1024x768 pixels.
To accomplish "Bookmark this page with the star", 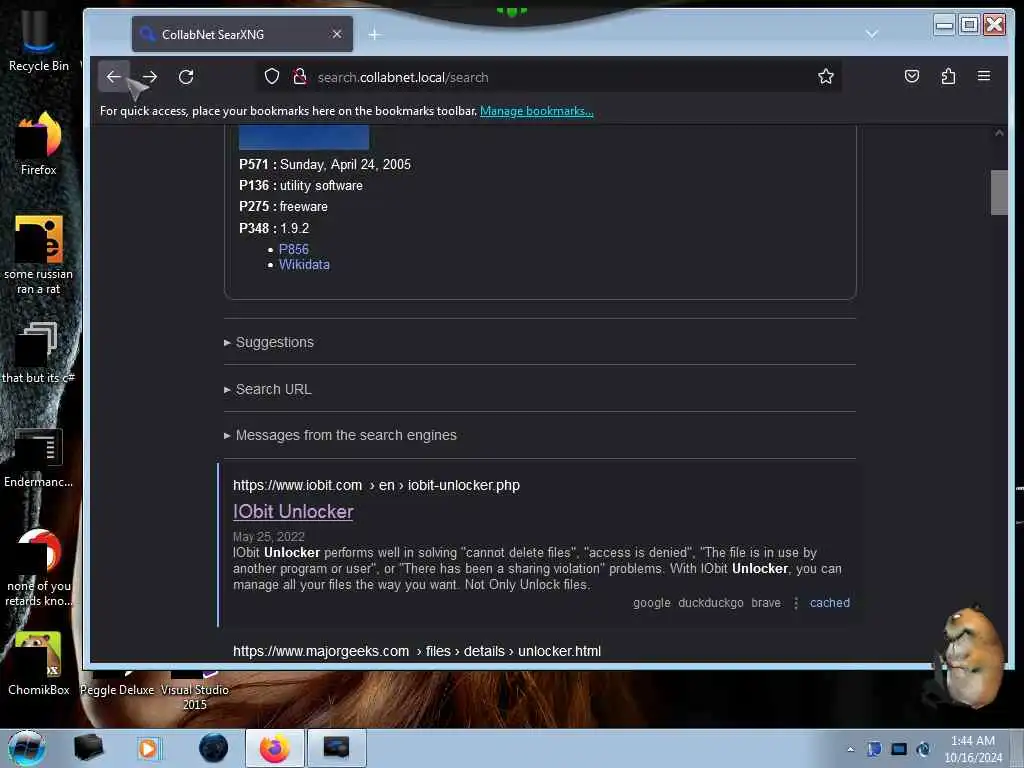I will click(x=825, y=77).
